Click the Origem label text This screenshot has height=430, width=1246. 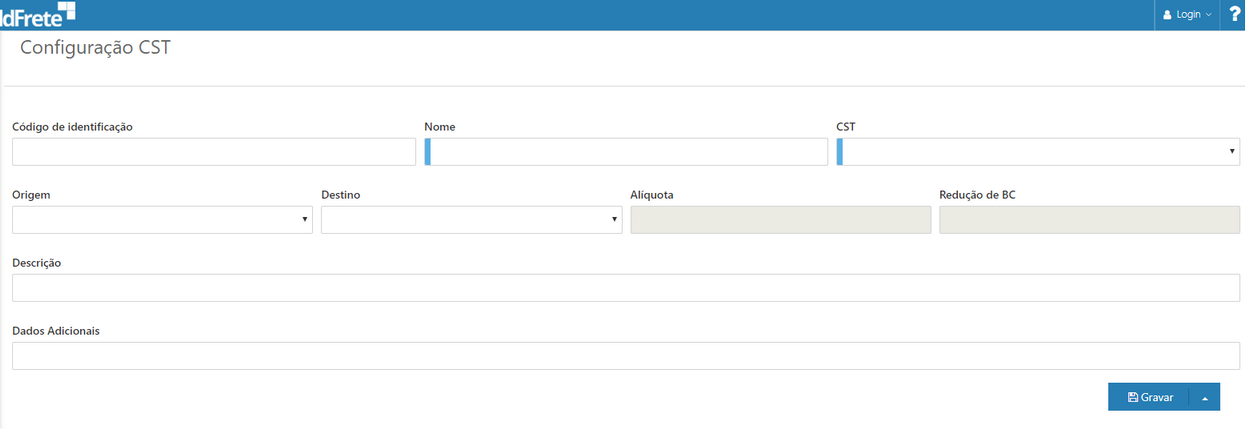(31, 195)
